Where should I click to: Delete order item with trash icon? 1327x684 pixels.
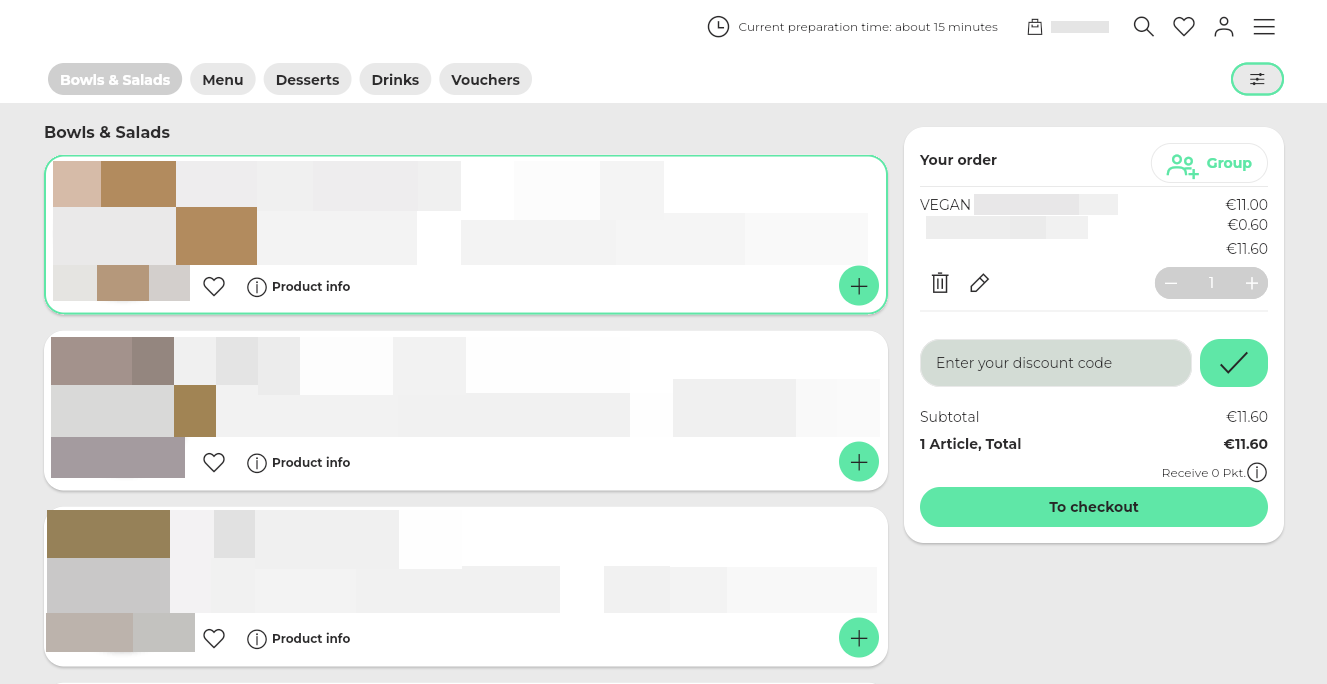click(x=940, y=283)
